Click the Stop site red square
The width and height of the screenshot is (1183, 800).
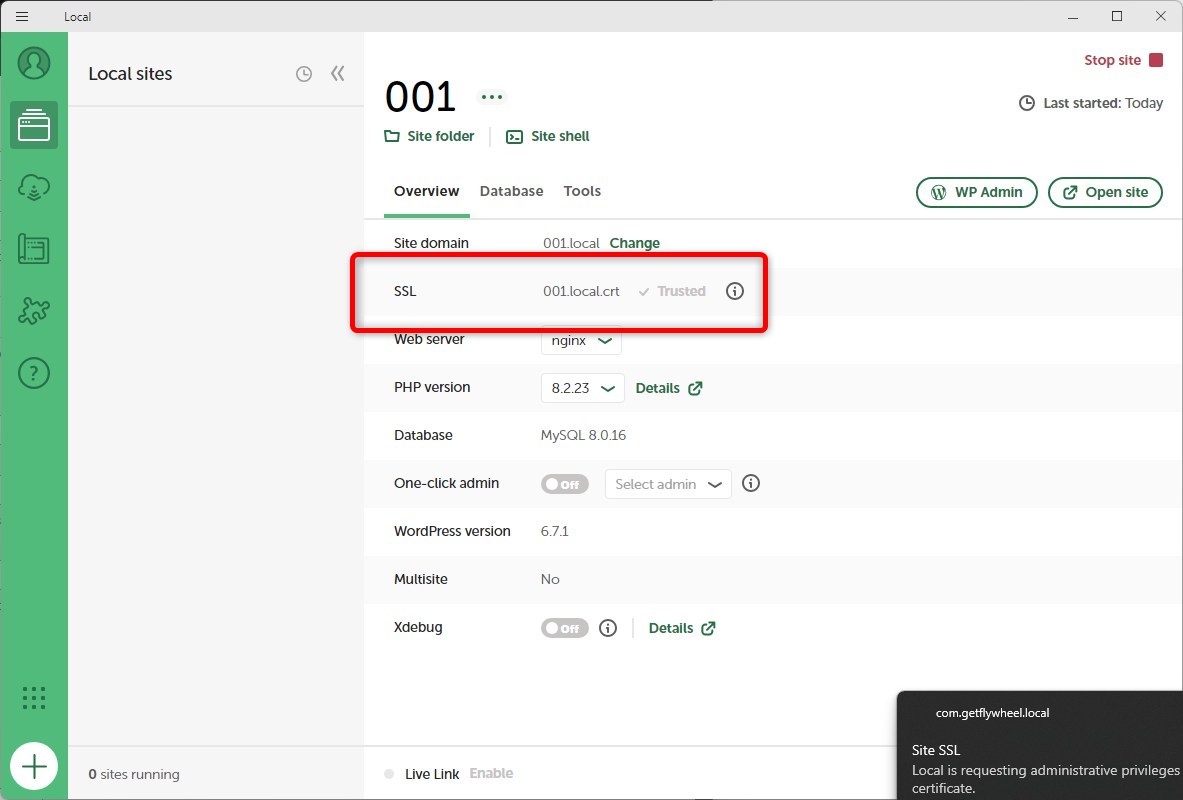(x=1156, y=60)
